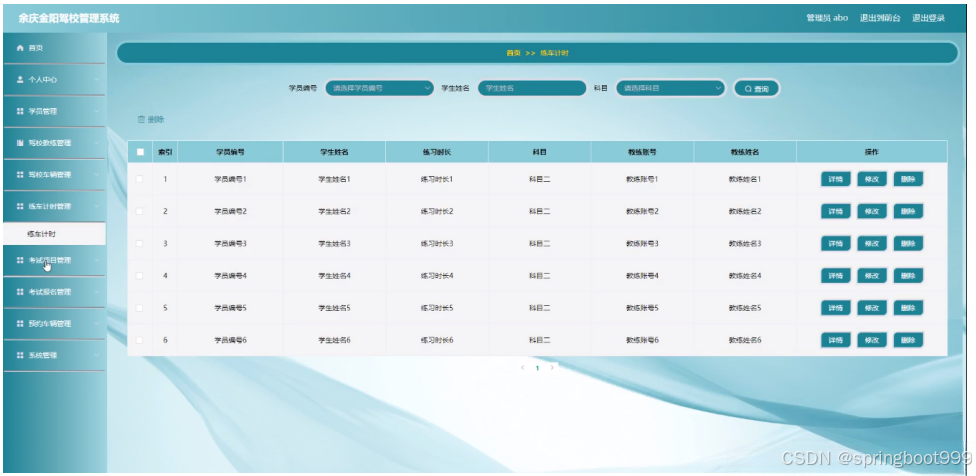Expand 学员管理 using its chevron
976x476 pixels.
(x=97, y=111)
